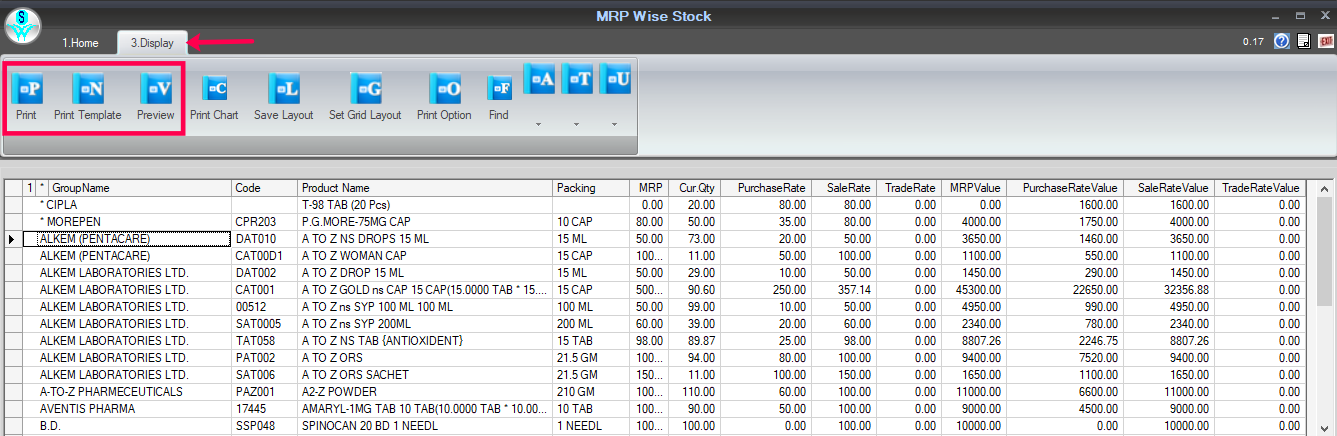Click code cell 'SAT0005'
This screenshot has height=436, width=1337.
(x=265, y=324)
